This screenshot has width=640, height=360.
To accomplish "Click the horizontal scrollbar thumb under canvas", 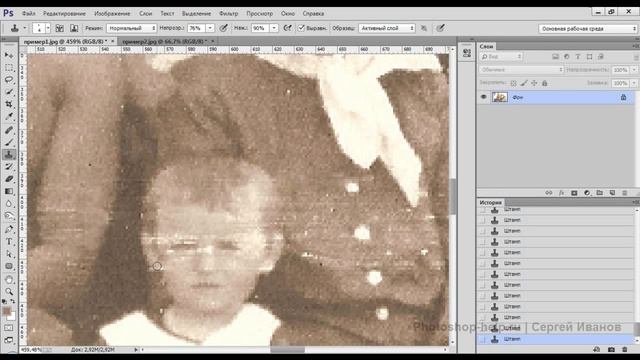I will coord(287,350).
